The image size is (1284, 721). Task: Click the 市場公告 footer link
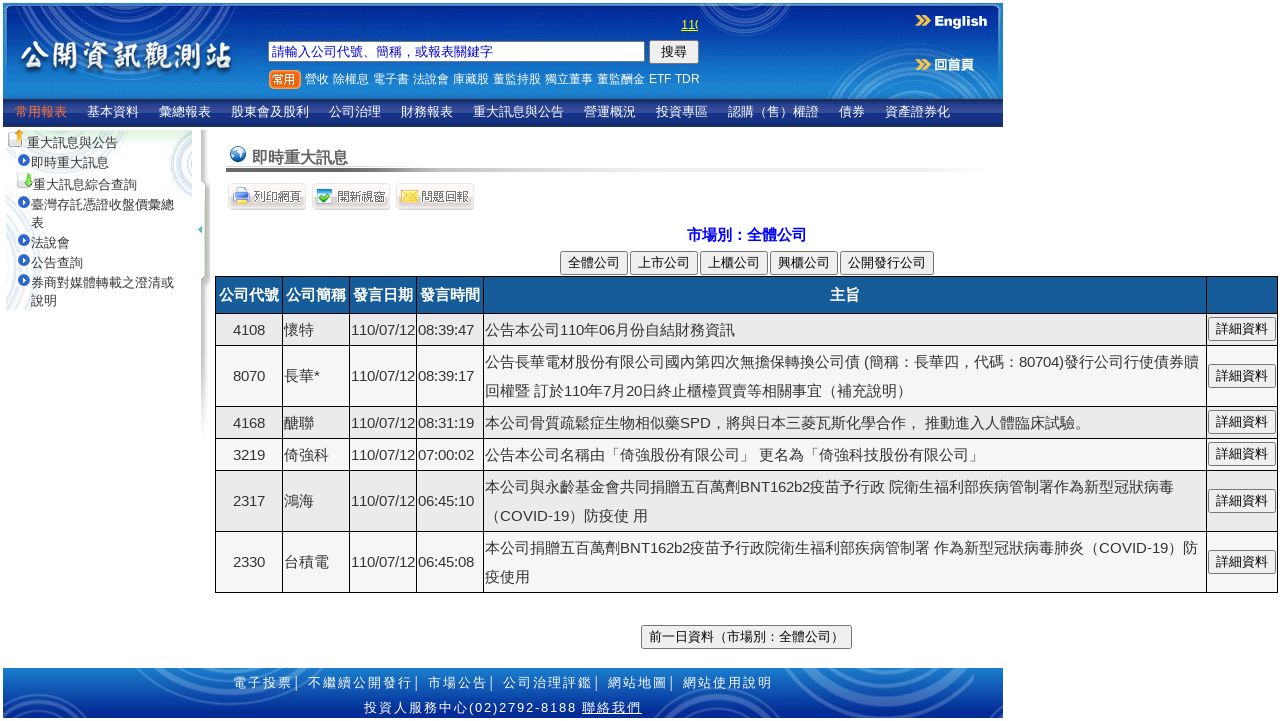click(457, 683)
